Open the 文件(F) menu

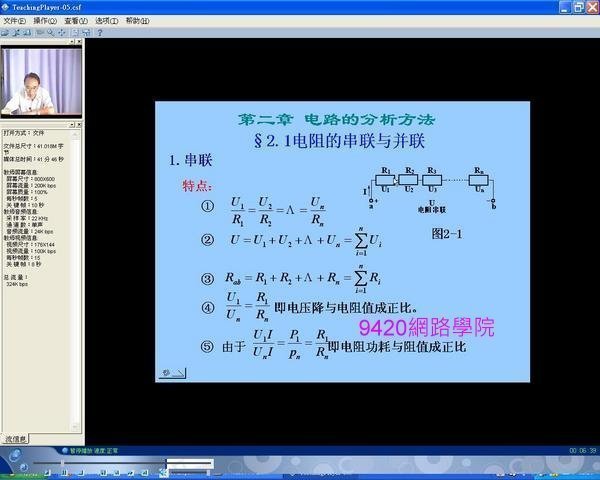[14, 20]
